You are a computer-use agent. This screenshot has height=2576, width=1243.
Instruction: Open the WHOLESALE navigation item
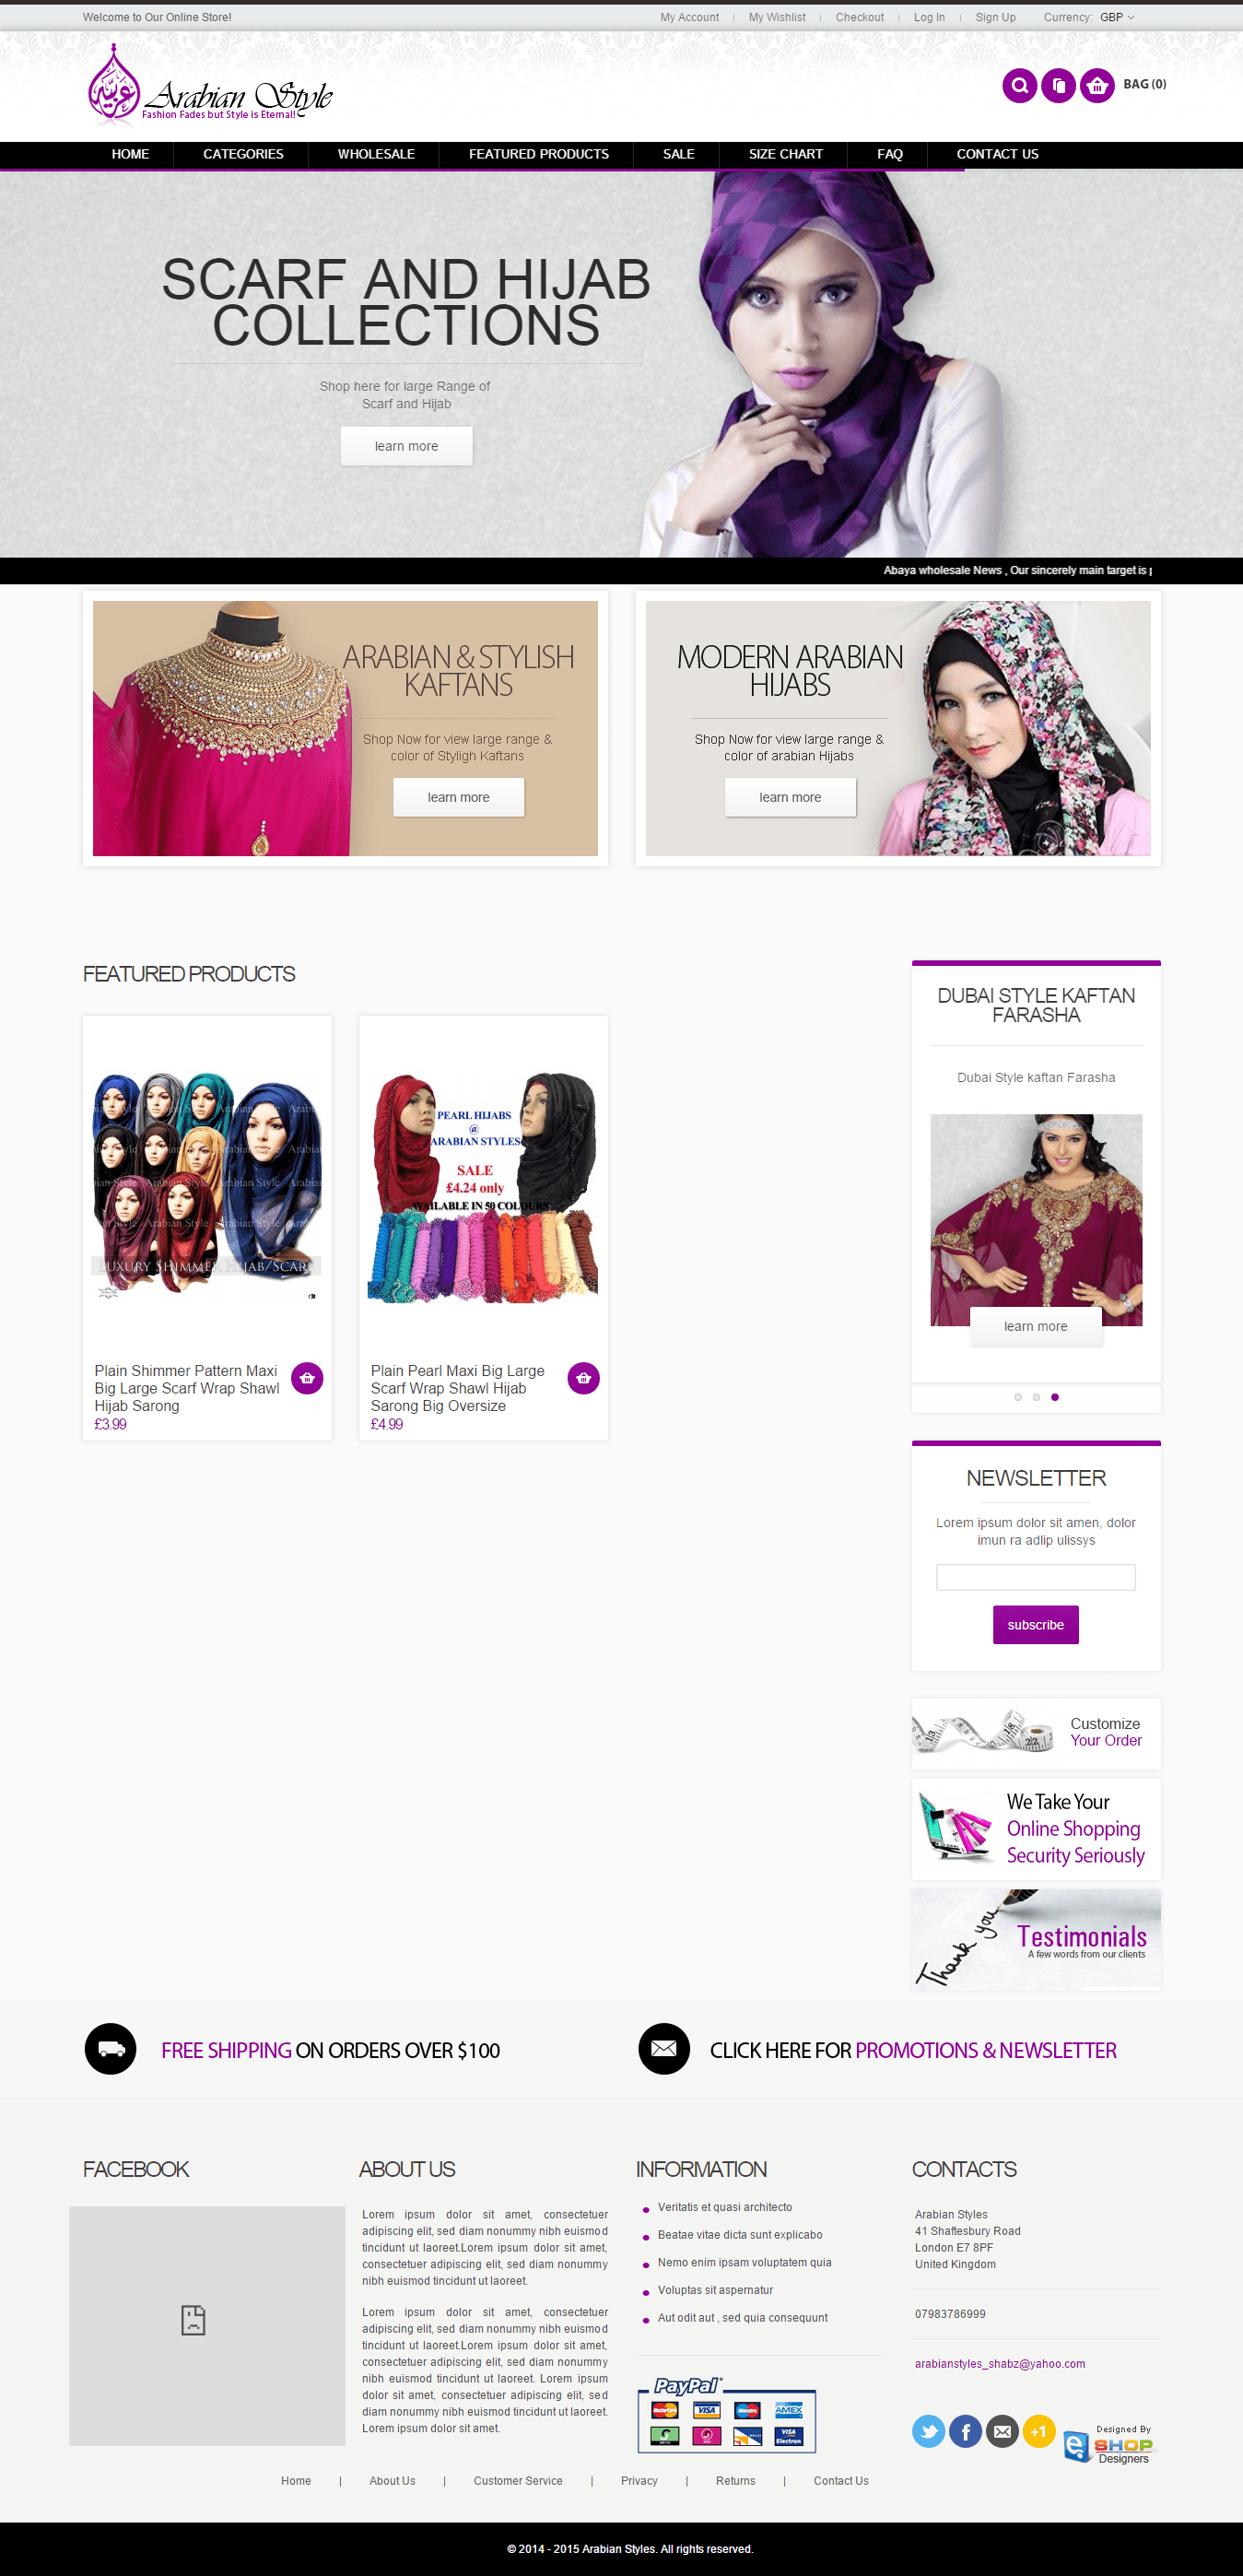click(x=376, y=154)
